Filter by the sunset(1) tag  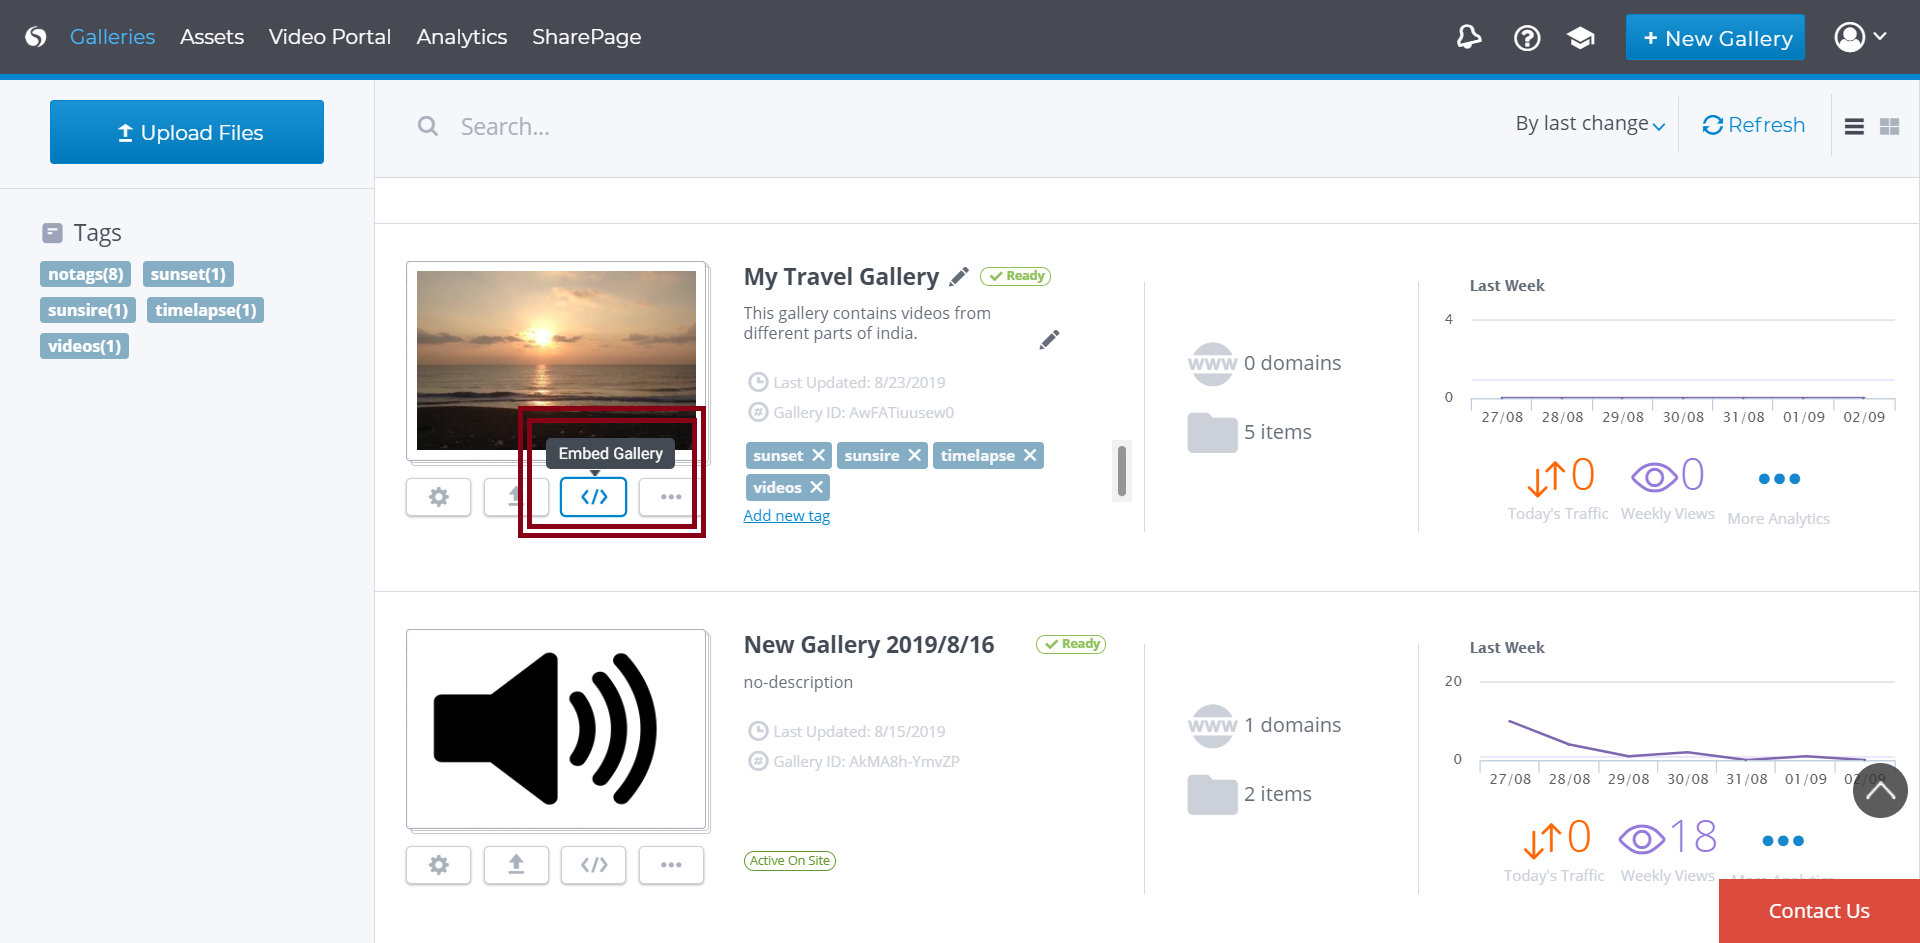pos(188,274)
